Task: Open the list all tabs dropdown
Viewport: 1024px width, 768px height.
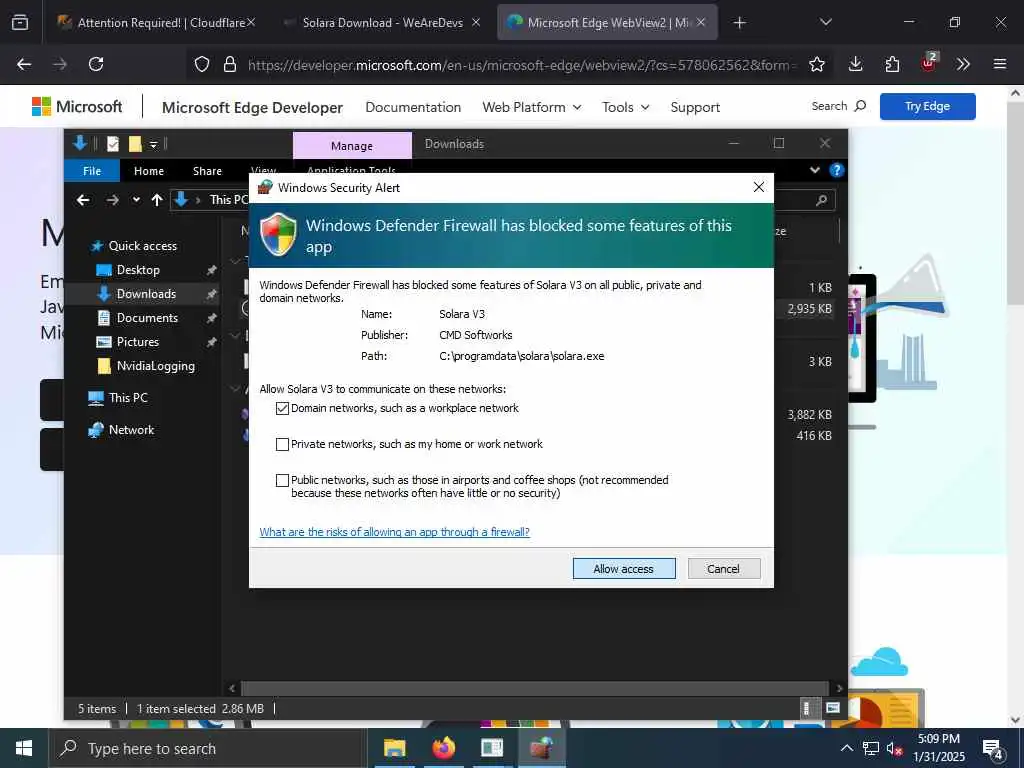Action: pyautogui.click(x=825, y=23)
